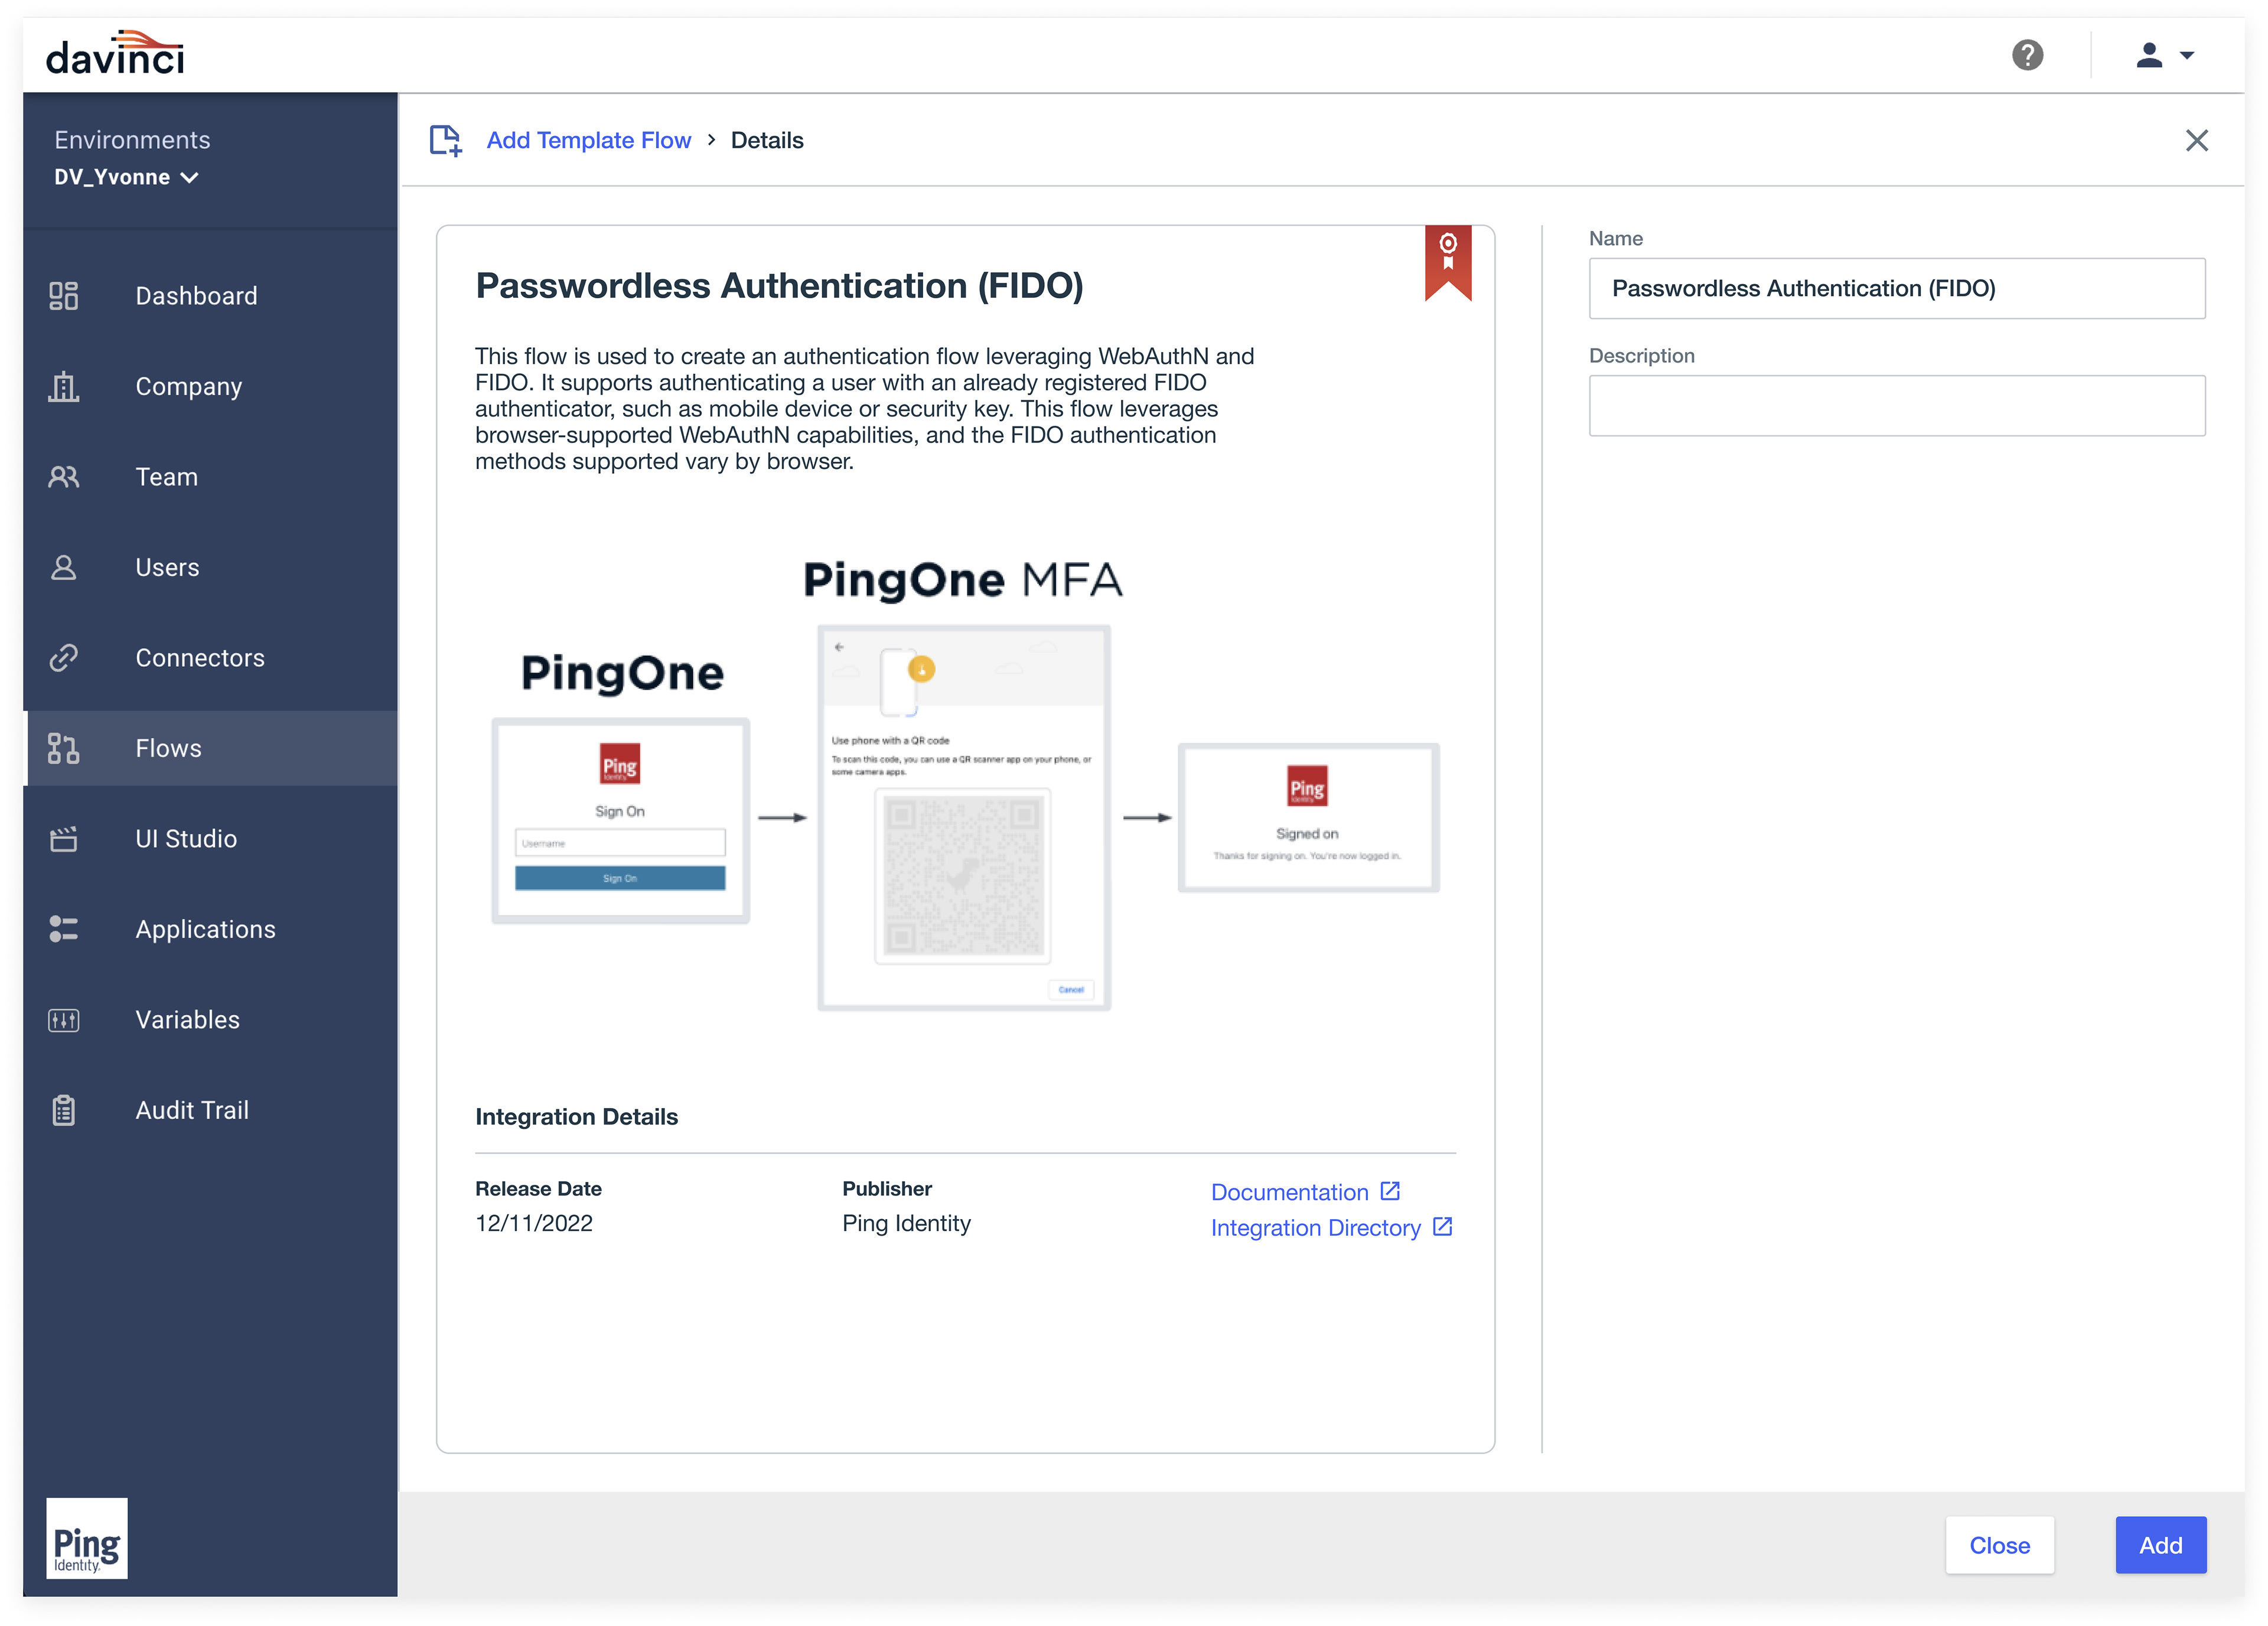Click the Applications list icon
This screenshot has width=2268, height=1626.
pyautogui.click(x=63, y=929)
